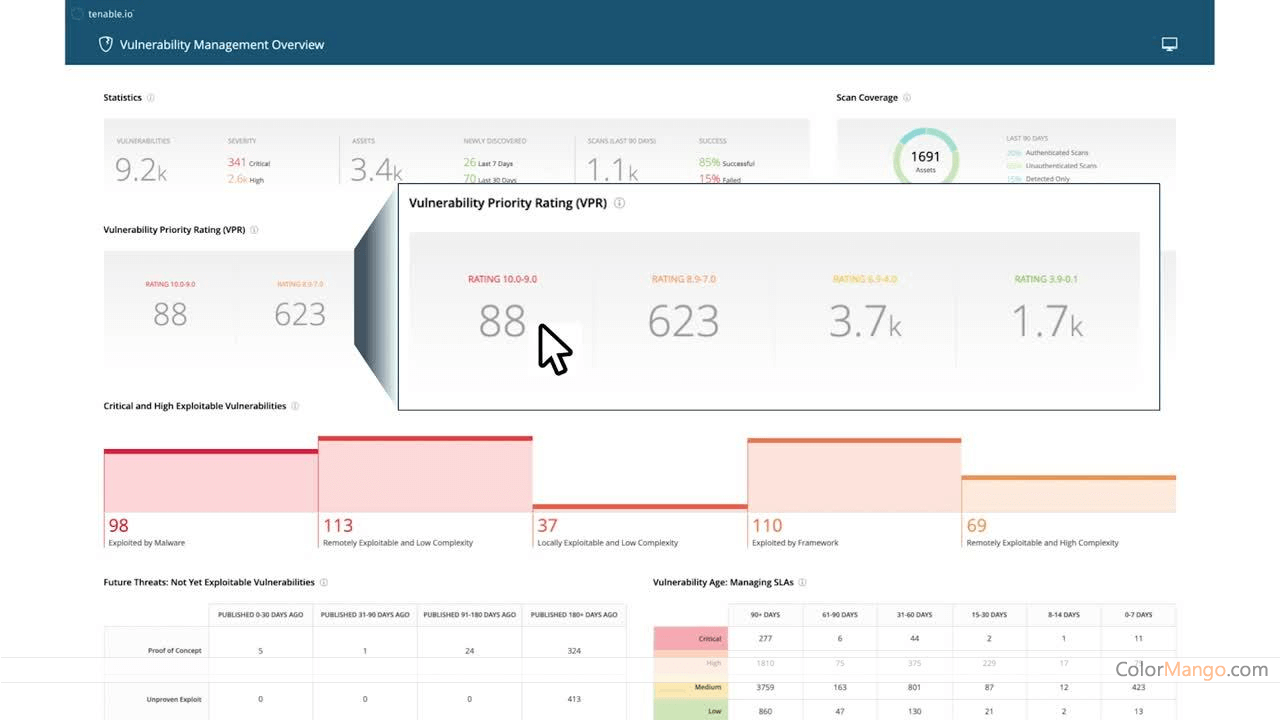Select the 90+ Days column header
Image resolution: width=1280 pixels, height=720 pixels.
[764, 614]
